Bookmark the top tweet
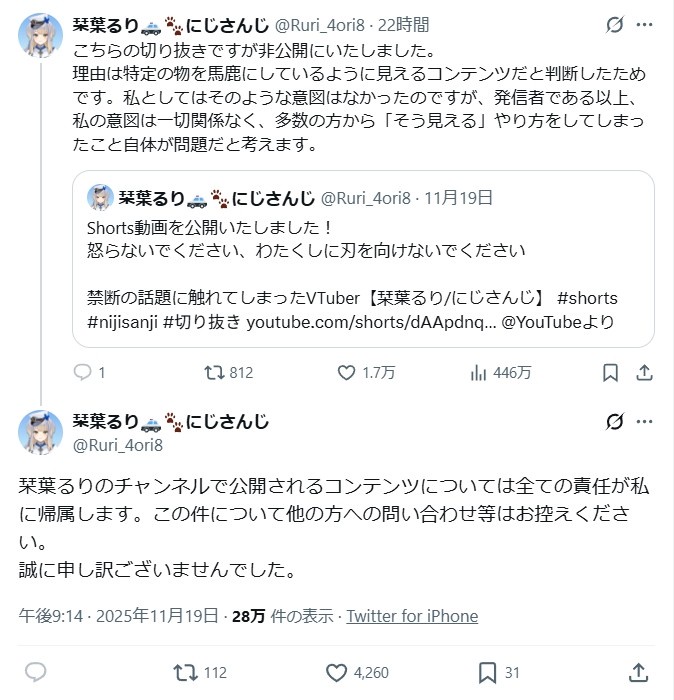Screen dimensions: 674x700 pyautogui.click(x=611, y=373)
